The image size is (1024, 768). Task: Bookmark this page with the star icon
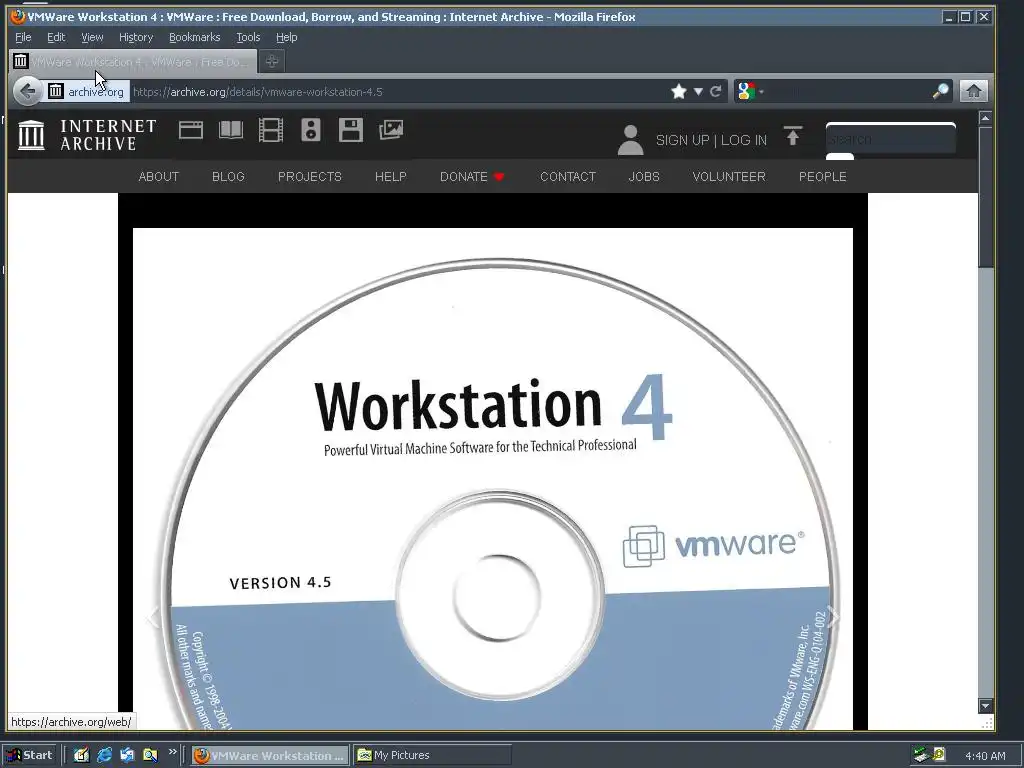(679, 91)
